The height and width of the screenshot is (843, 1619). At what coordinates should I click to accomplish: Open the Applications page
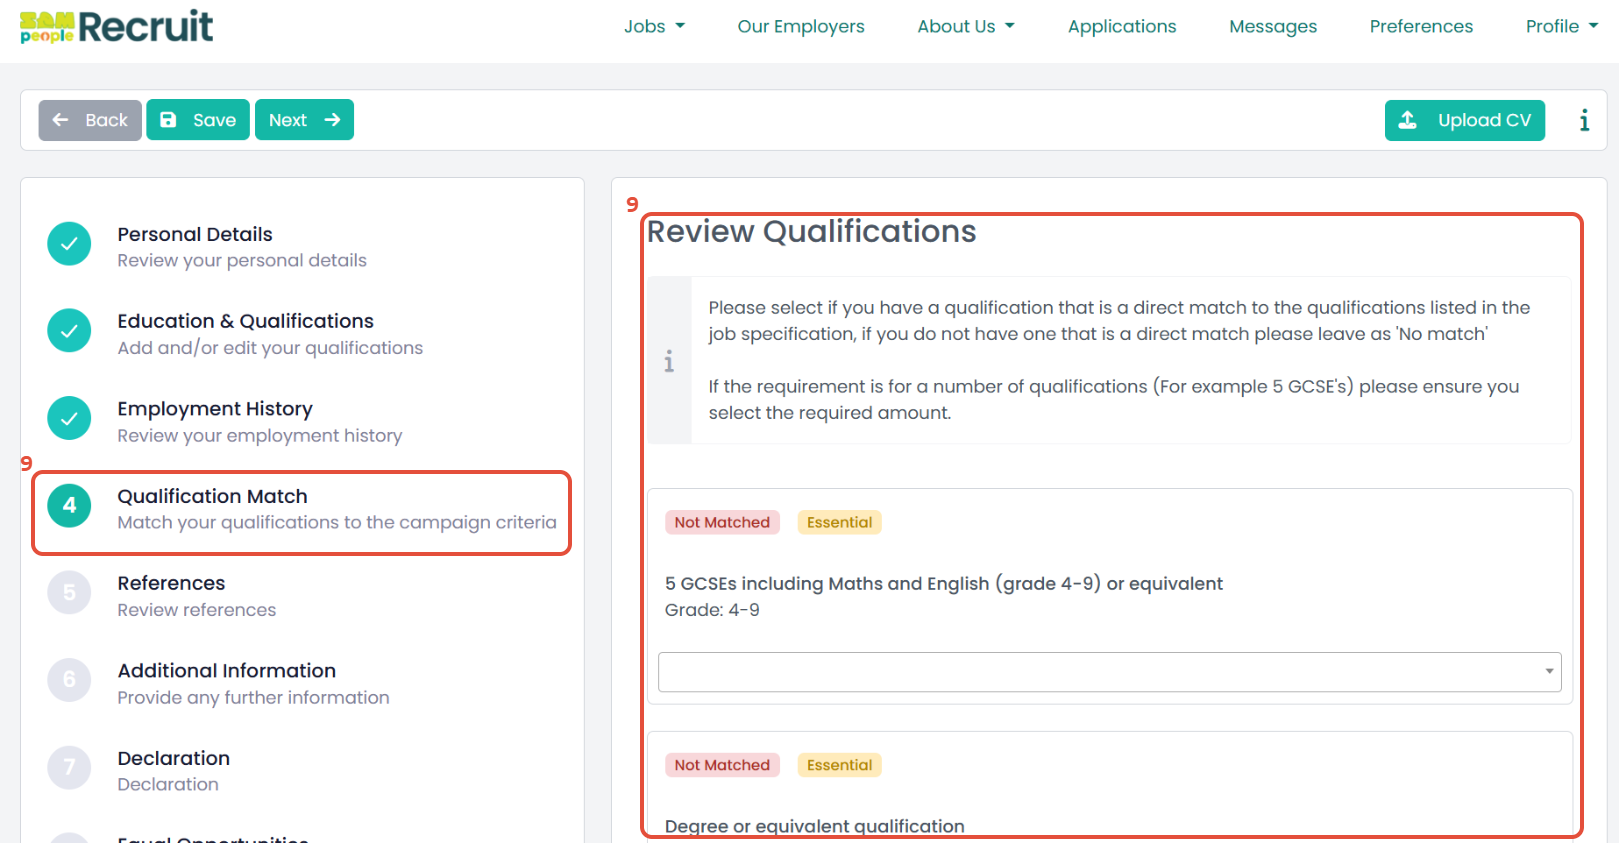coord(1122,27)
